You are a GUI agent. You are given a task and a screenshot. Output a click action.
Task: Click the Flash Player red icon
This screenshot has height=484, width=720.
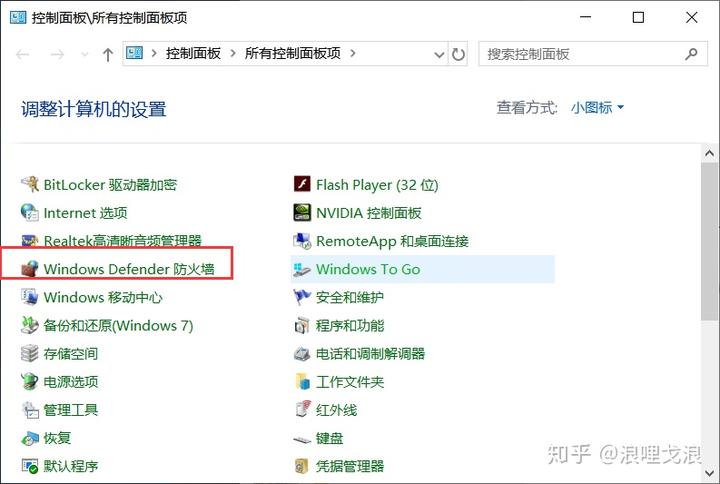point(302,185)
